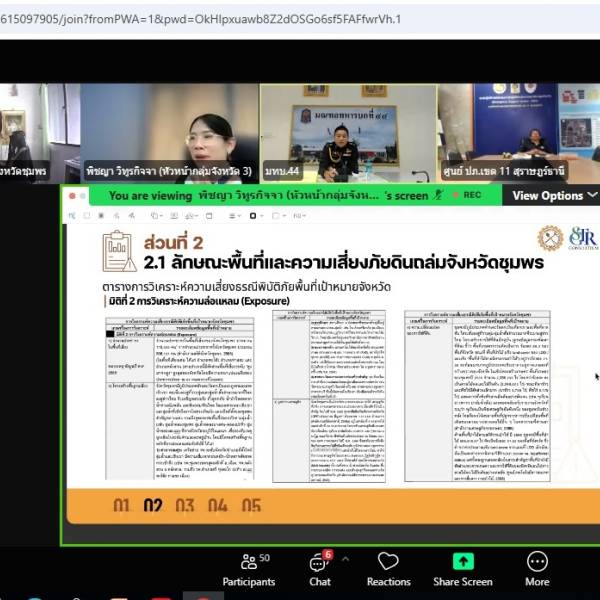The image size is (600, 600).
Task: Open the More options menu
Action: click(x=537, y=569)
